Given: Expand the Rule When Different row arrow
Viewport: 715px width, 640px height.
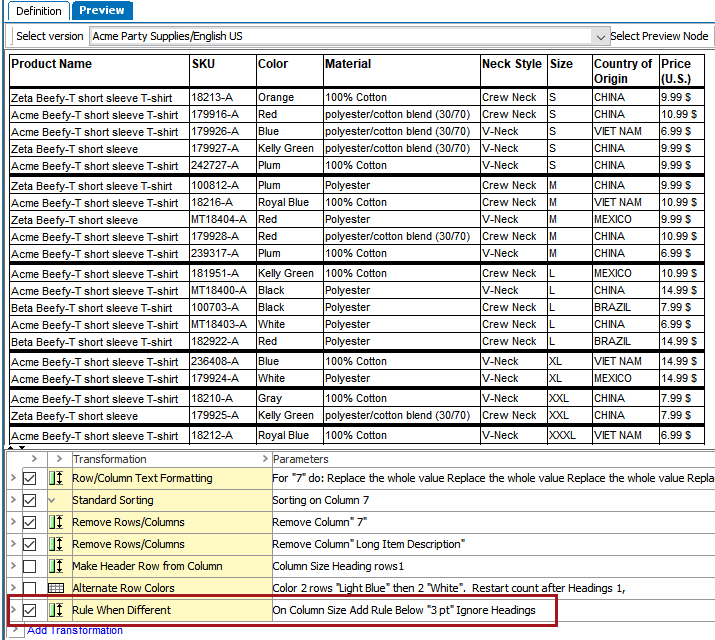Looking at the screenshot, I should [x=13, y=610].
